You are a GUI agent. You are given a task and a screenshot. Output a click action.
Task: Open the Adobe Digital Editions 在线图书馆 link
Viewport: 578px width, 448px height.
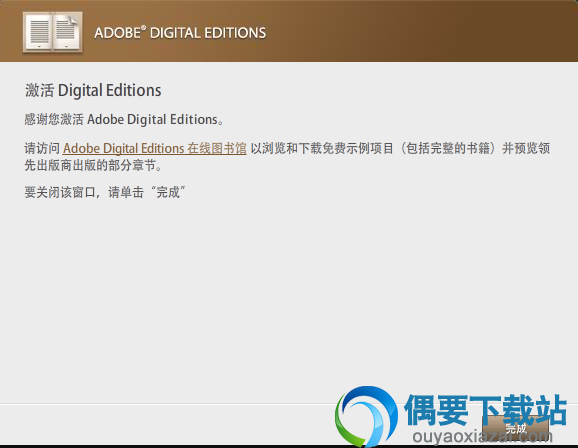click(x=154, y=148)
